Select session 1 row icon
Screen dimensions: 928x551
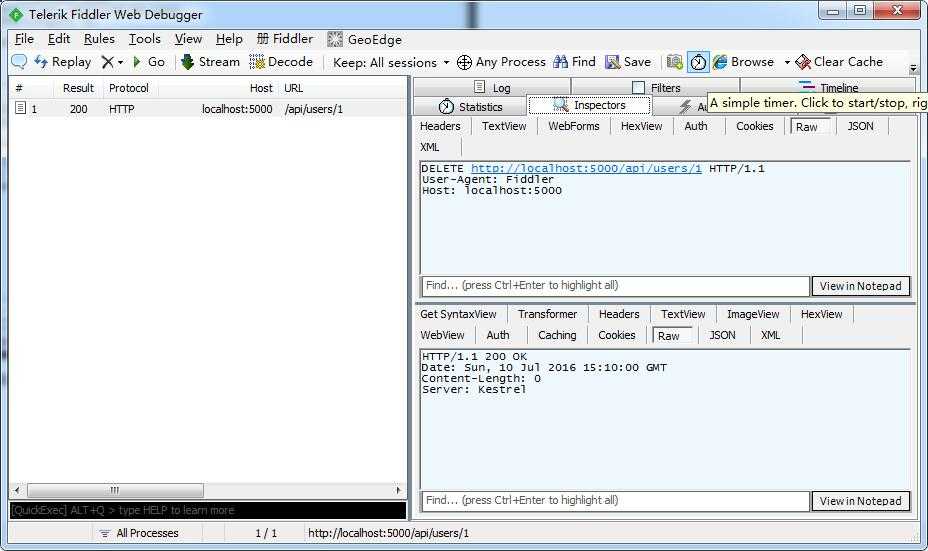click(20, 108)
